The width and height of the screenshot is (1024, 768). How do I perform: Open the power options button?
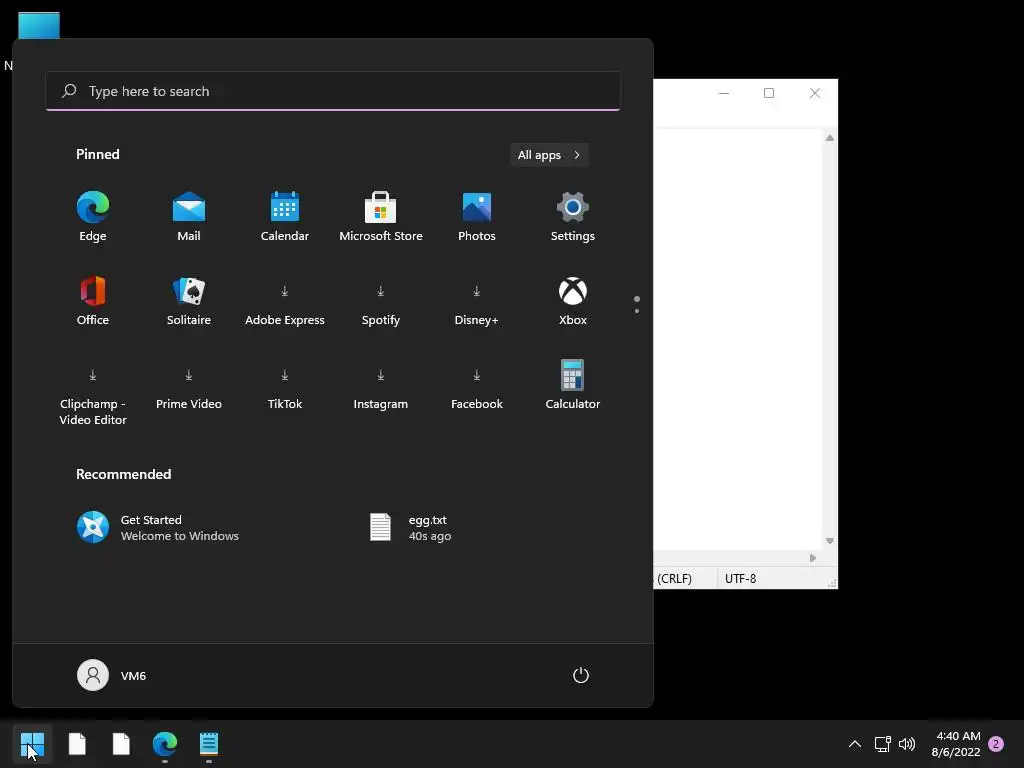tap(581, 675)
